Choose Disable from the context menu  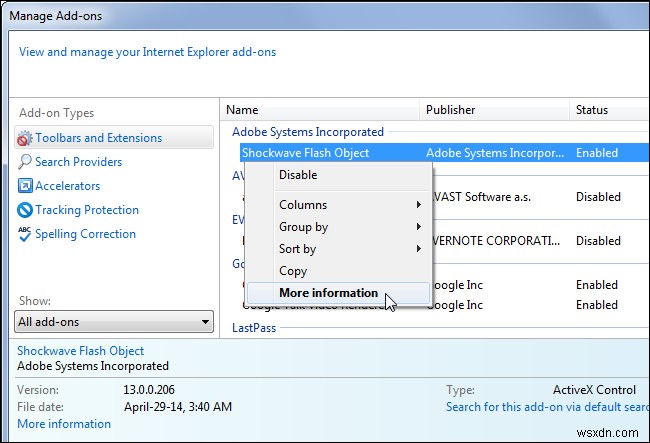pyautogui.click(x=298, y=175)
